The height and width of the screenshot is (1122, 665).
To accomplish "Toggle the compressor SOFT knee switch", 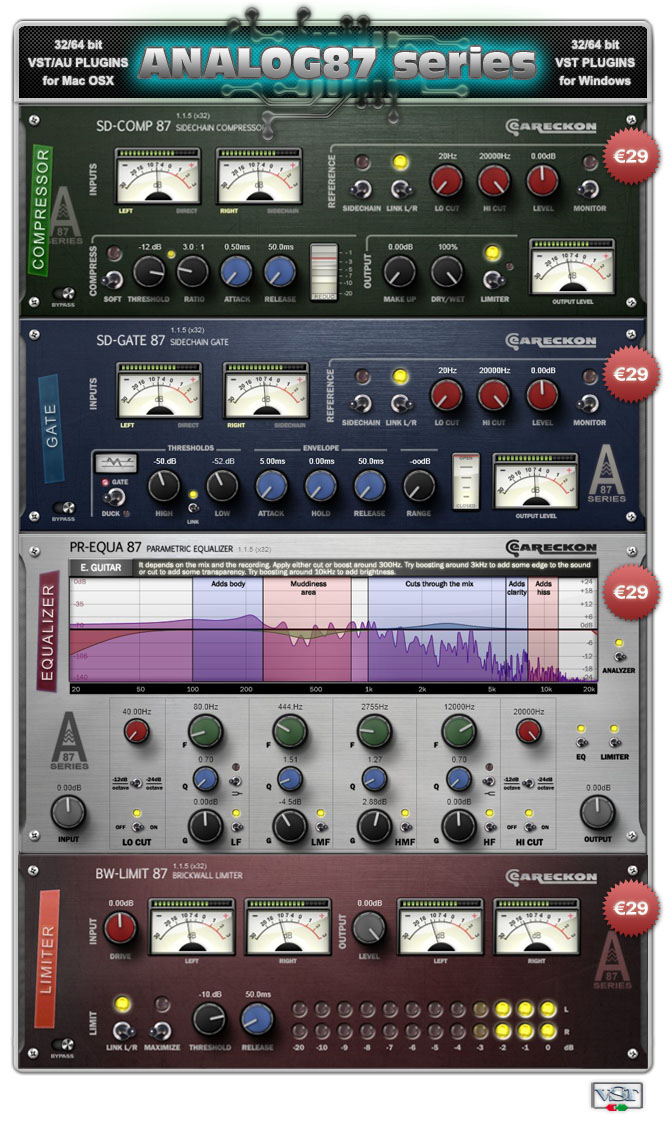I will click(x=113, y=279).
